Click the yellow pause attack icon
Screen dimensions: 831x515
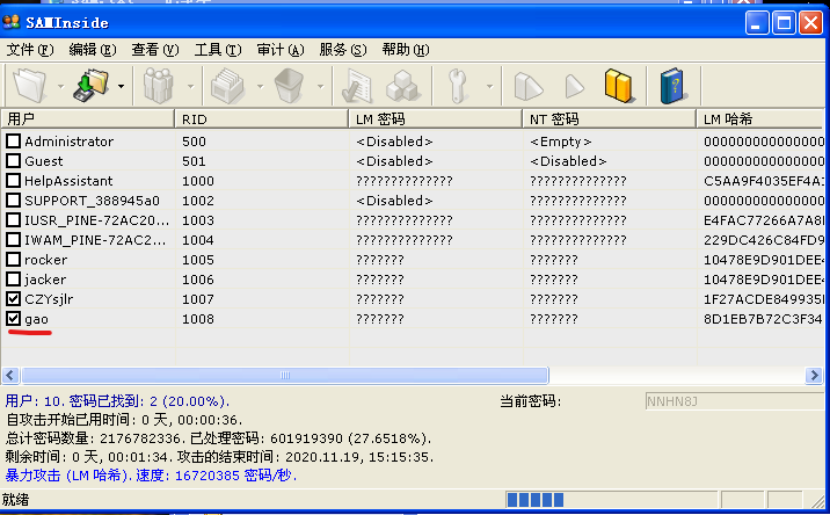619,85
